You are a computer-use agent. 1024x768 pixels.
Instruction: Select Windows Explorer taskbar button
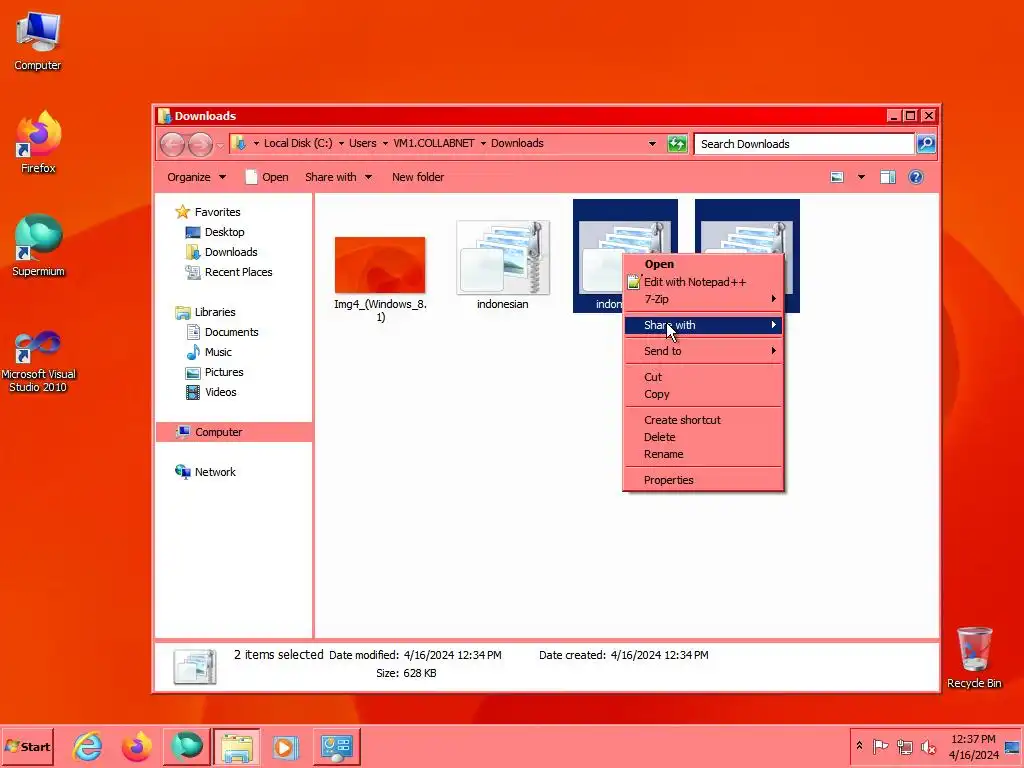[236, 746]
